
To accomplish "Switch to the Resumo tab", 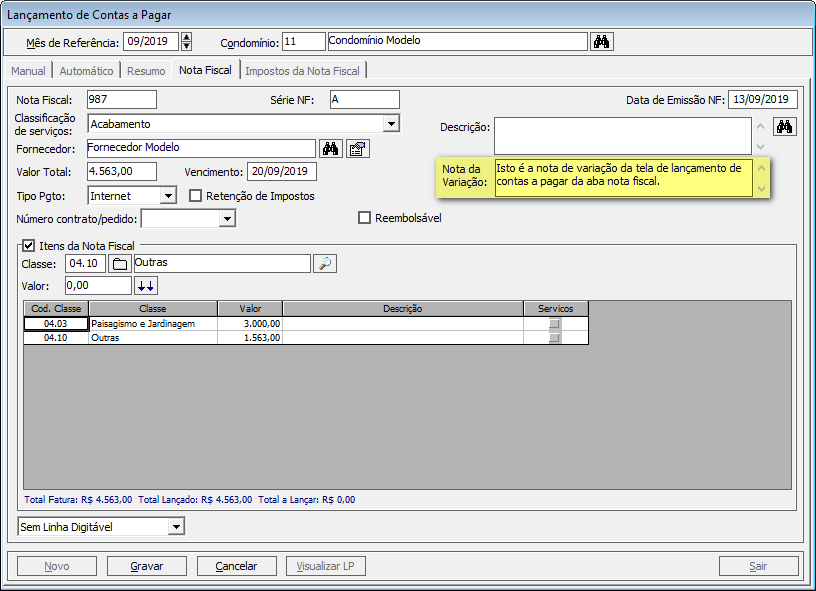I will click(x=146, y=71).
